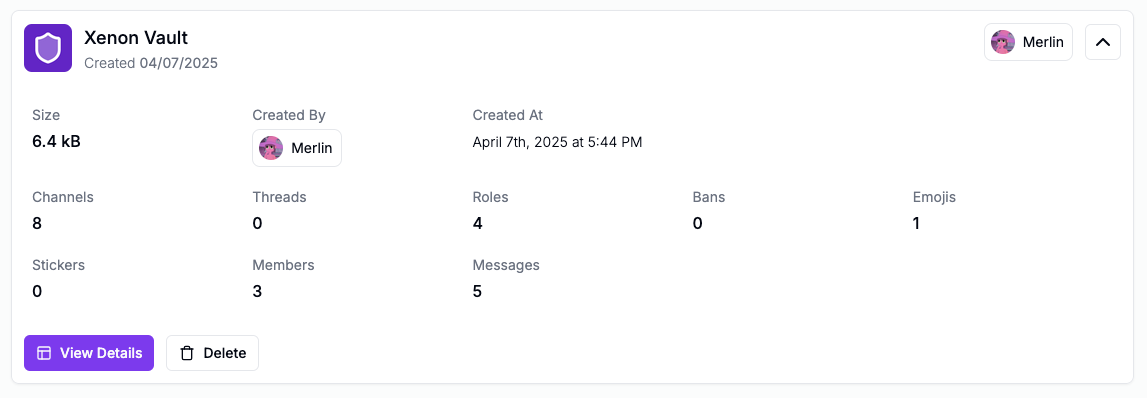Viewport: 1147px width, 398px height.
Task: Delete the Xenon Vault backup
Action: [212, 353]
